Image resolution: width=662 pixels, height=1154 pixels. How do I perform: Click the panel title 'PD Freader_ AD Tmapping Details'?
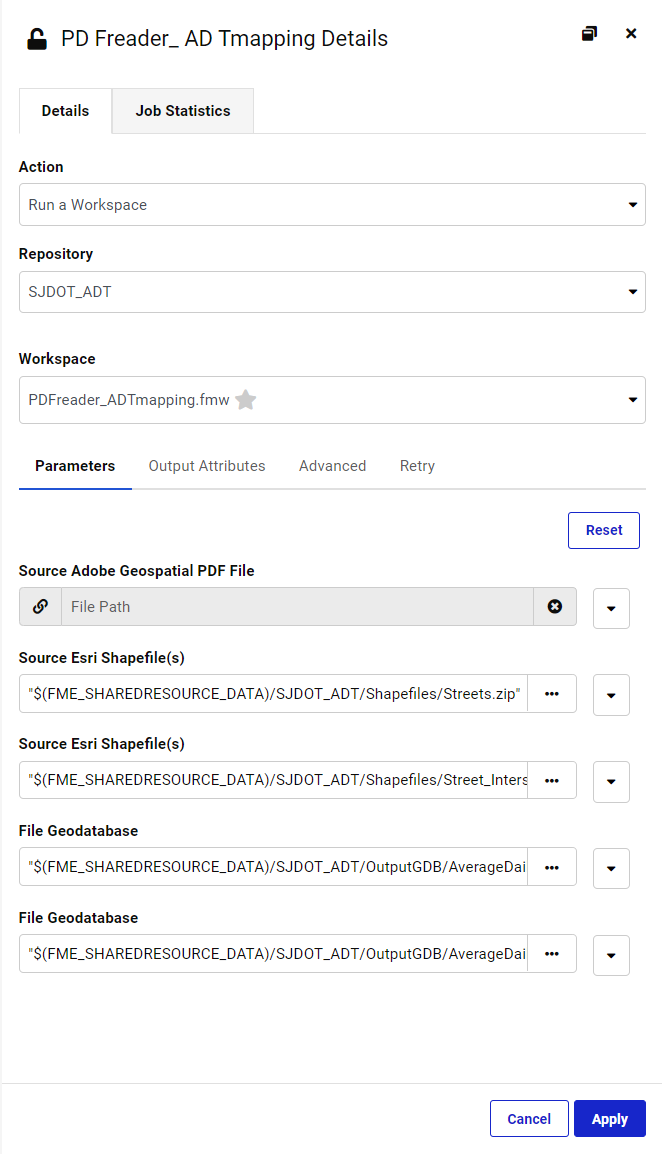click(x=225, y=38)
